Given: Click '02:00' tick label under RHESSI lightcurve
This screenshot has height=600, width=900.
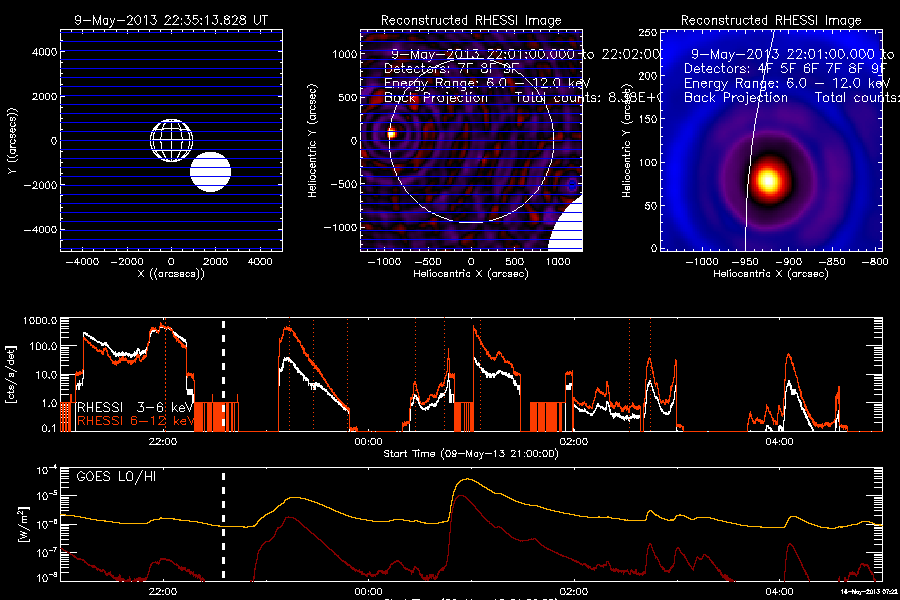Looking at the screenshot, I should click(x=573, y=441).
